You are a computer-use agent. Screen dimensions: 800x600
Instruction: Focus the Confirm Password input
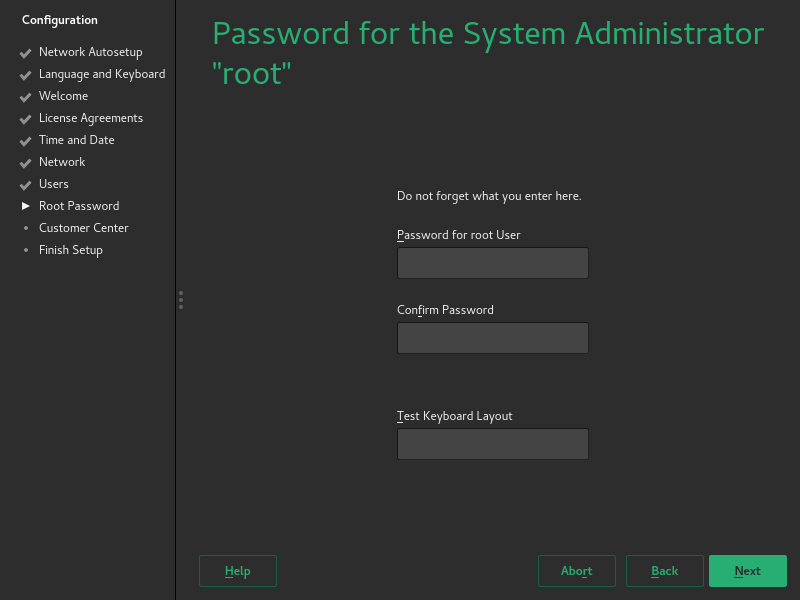492,337
